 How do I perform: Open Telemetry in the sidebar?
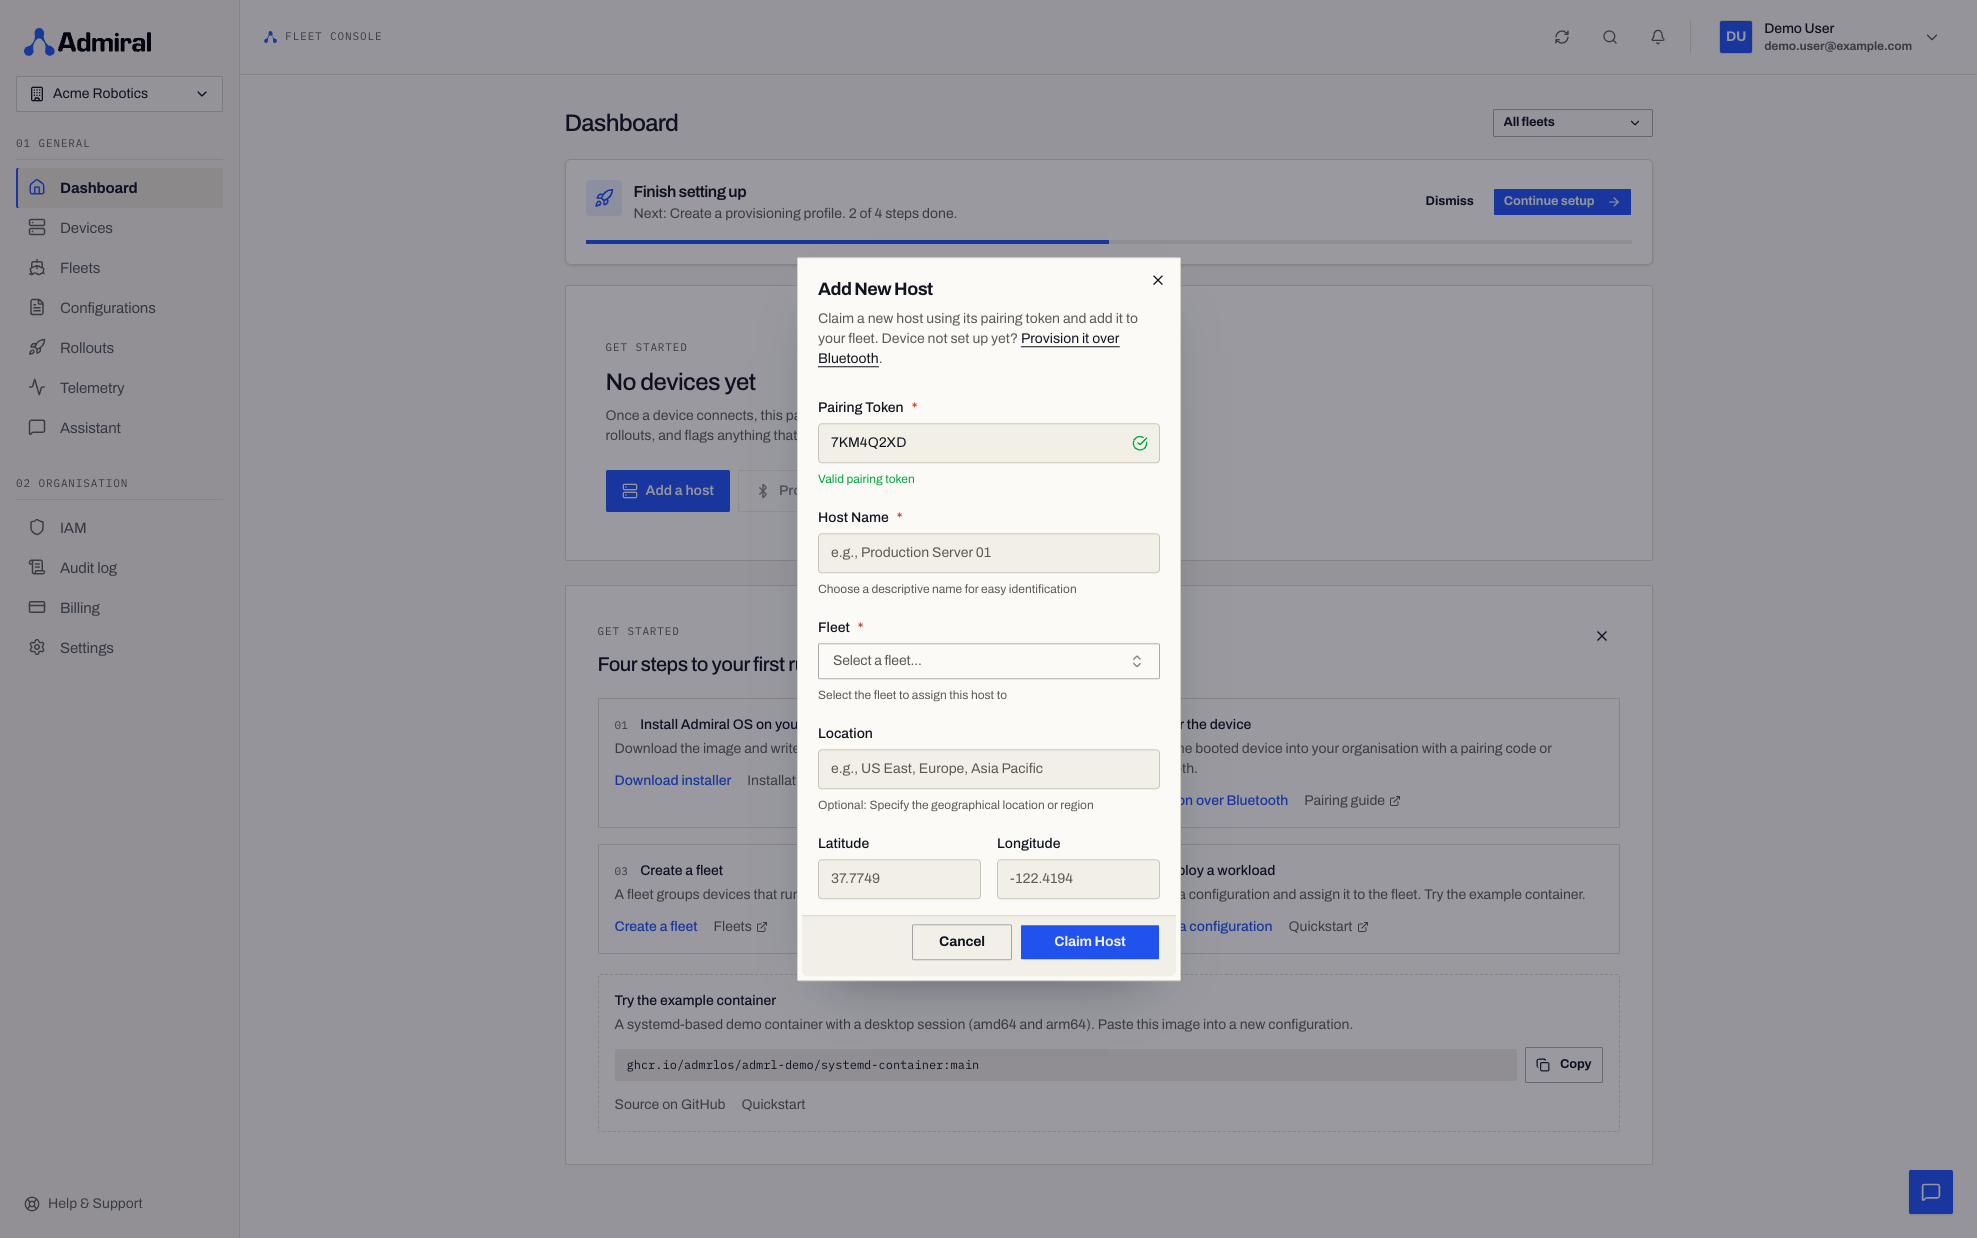pos(119,388)
